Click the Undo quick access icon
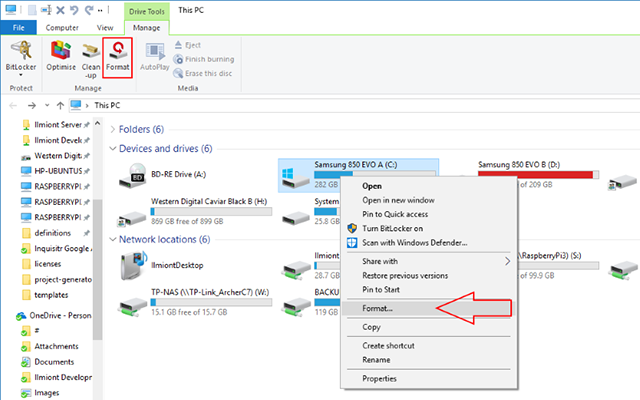The image size is (640, 400). (x=74, y=10)
